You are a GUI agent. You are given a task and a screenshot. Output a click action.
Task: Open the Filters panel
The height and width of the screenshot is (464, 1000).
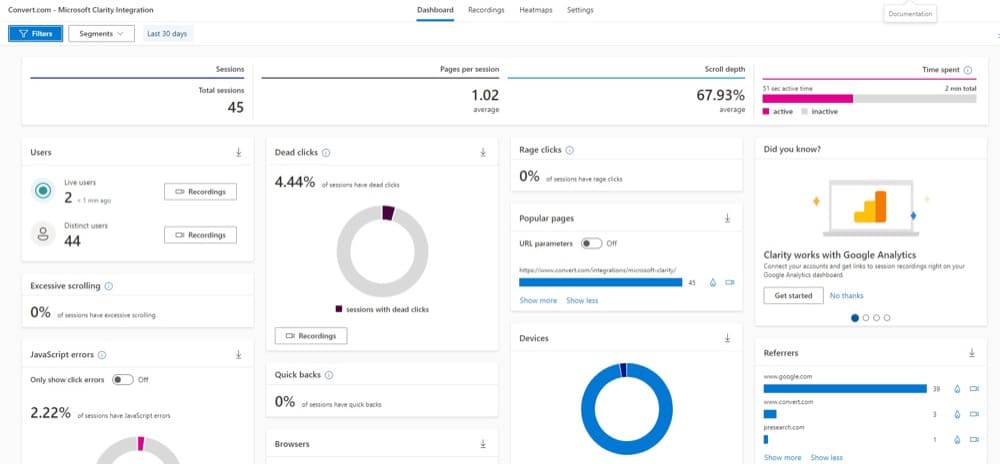(x=35, y=34)
